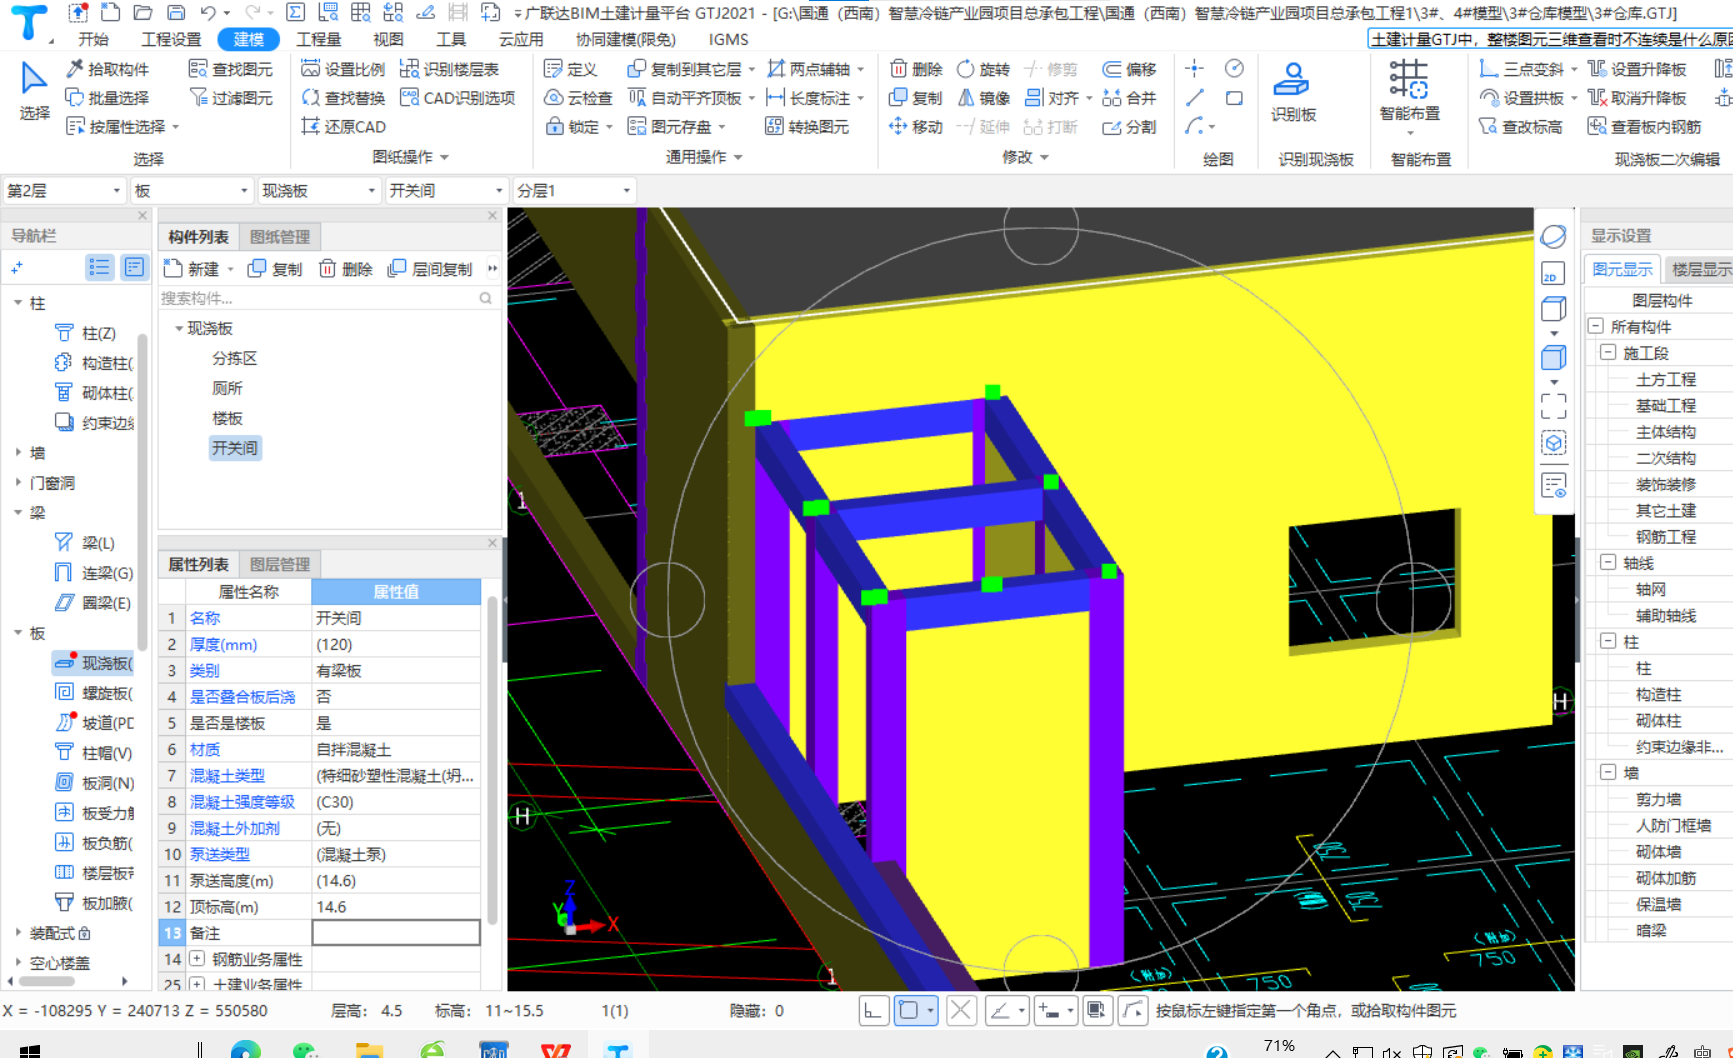Viewport: 1733px width, 1058px height.
Task: Open 查找图元 find element tool
Action: click(x=231, y=69)
